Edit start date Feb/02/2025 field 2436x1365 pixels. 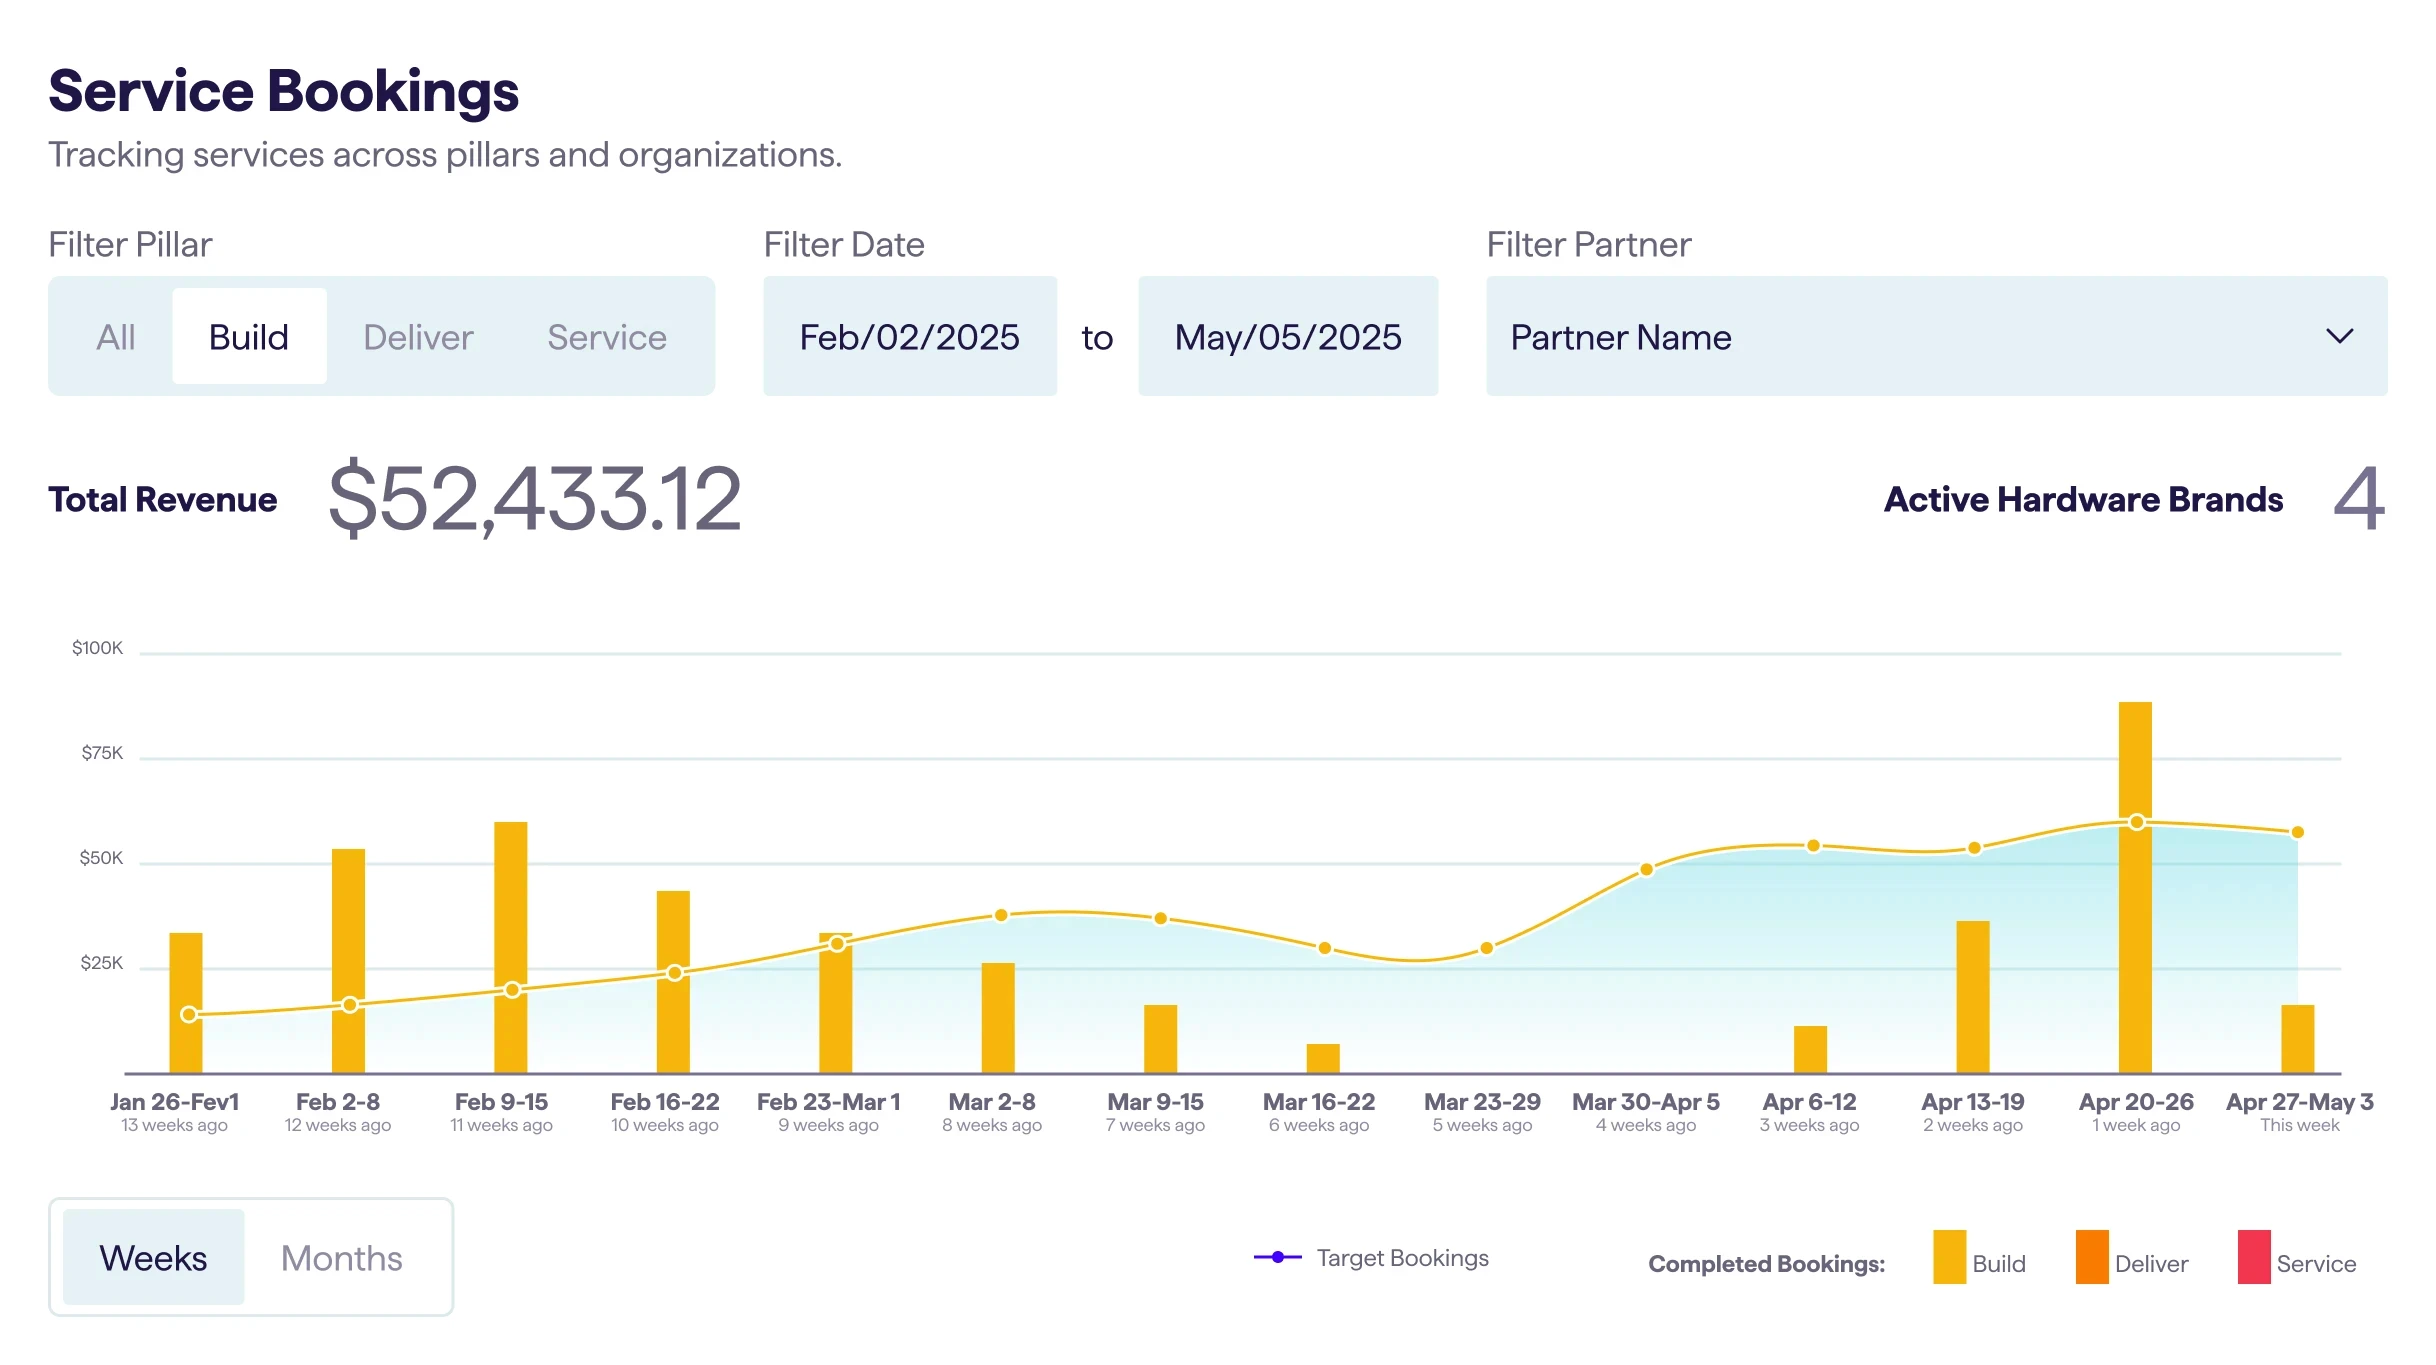(x=909, y=337)
